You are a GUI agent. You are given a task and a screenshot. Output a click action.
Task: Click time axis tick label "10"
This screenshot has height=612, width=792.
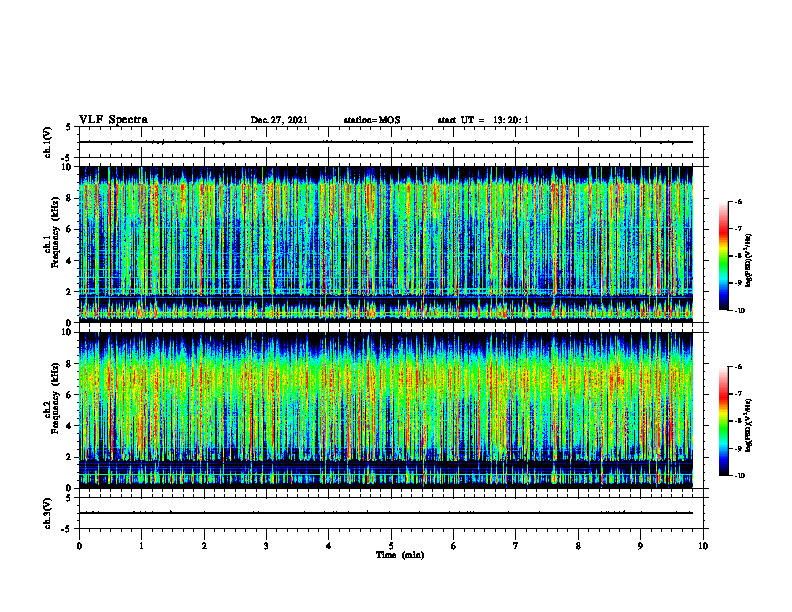703,546
